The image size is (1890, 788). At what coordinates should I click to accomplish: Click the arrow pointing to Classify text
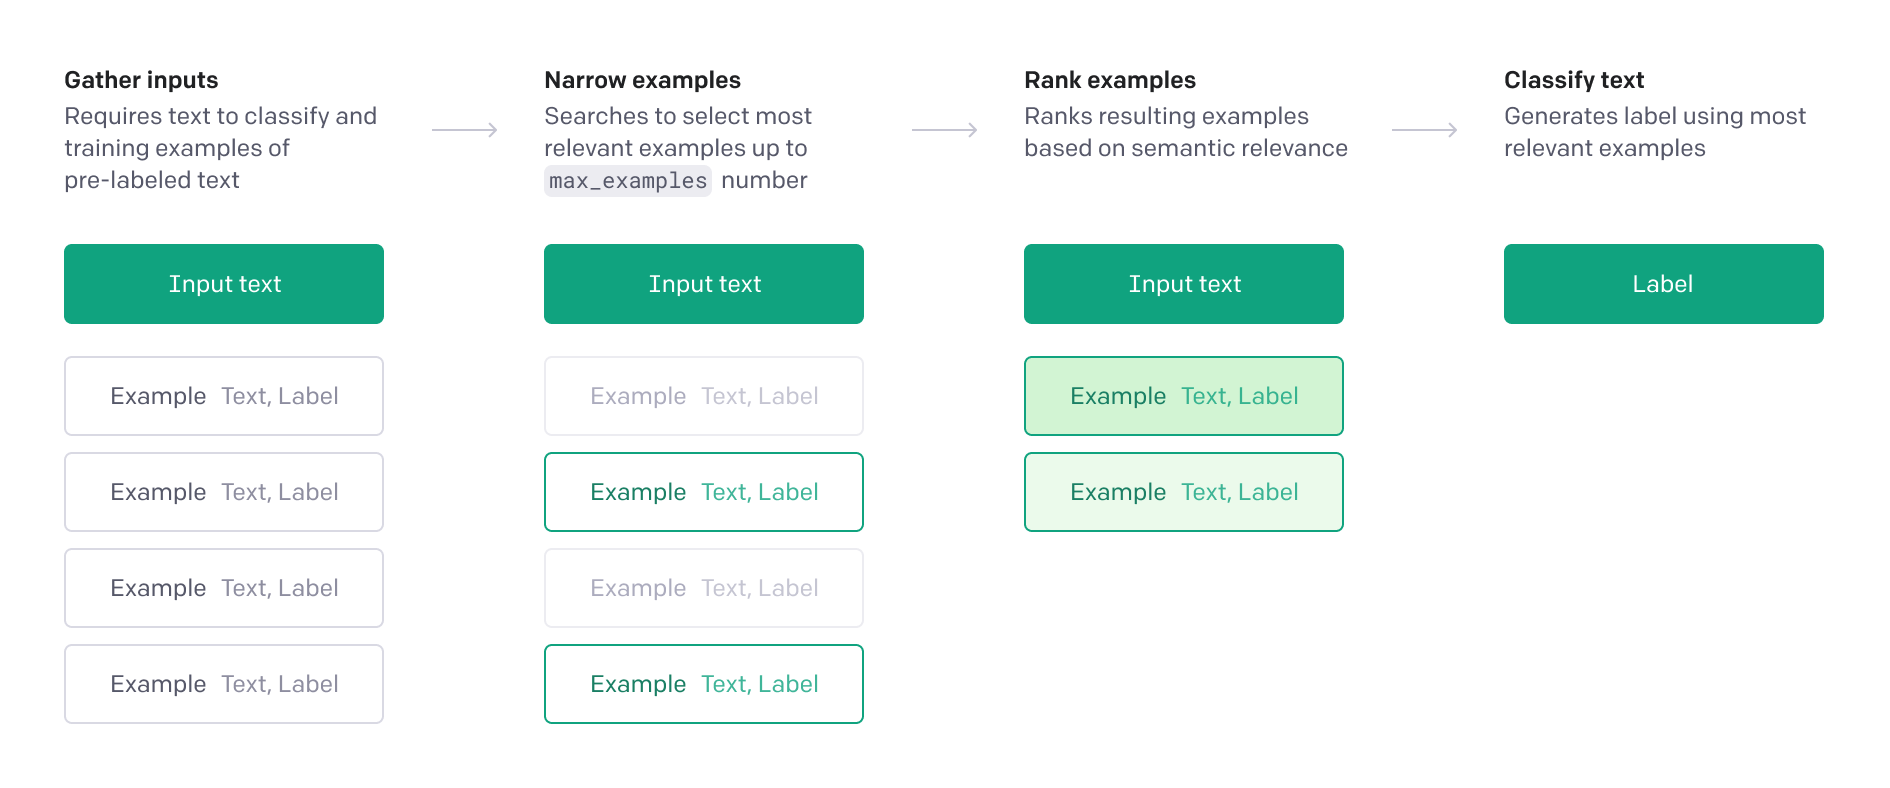click(x=1425, y=130)
